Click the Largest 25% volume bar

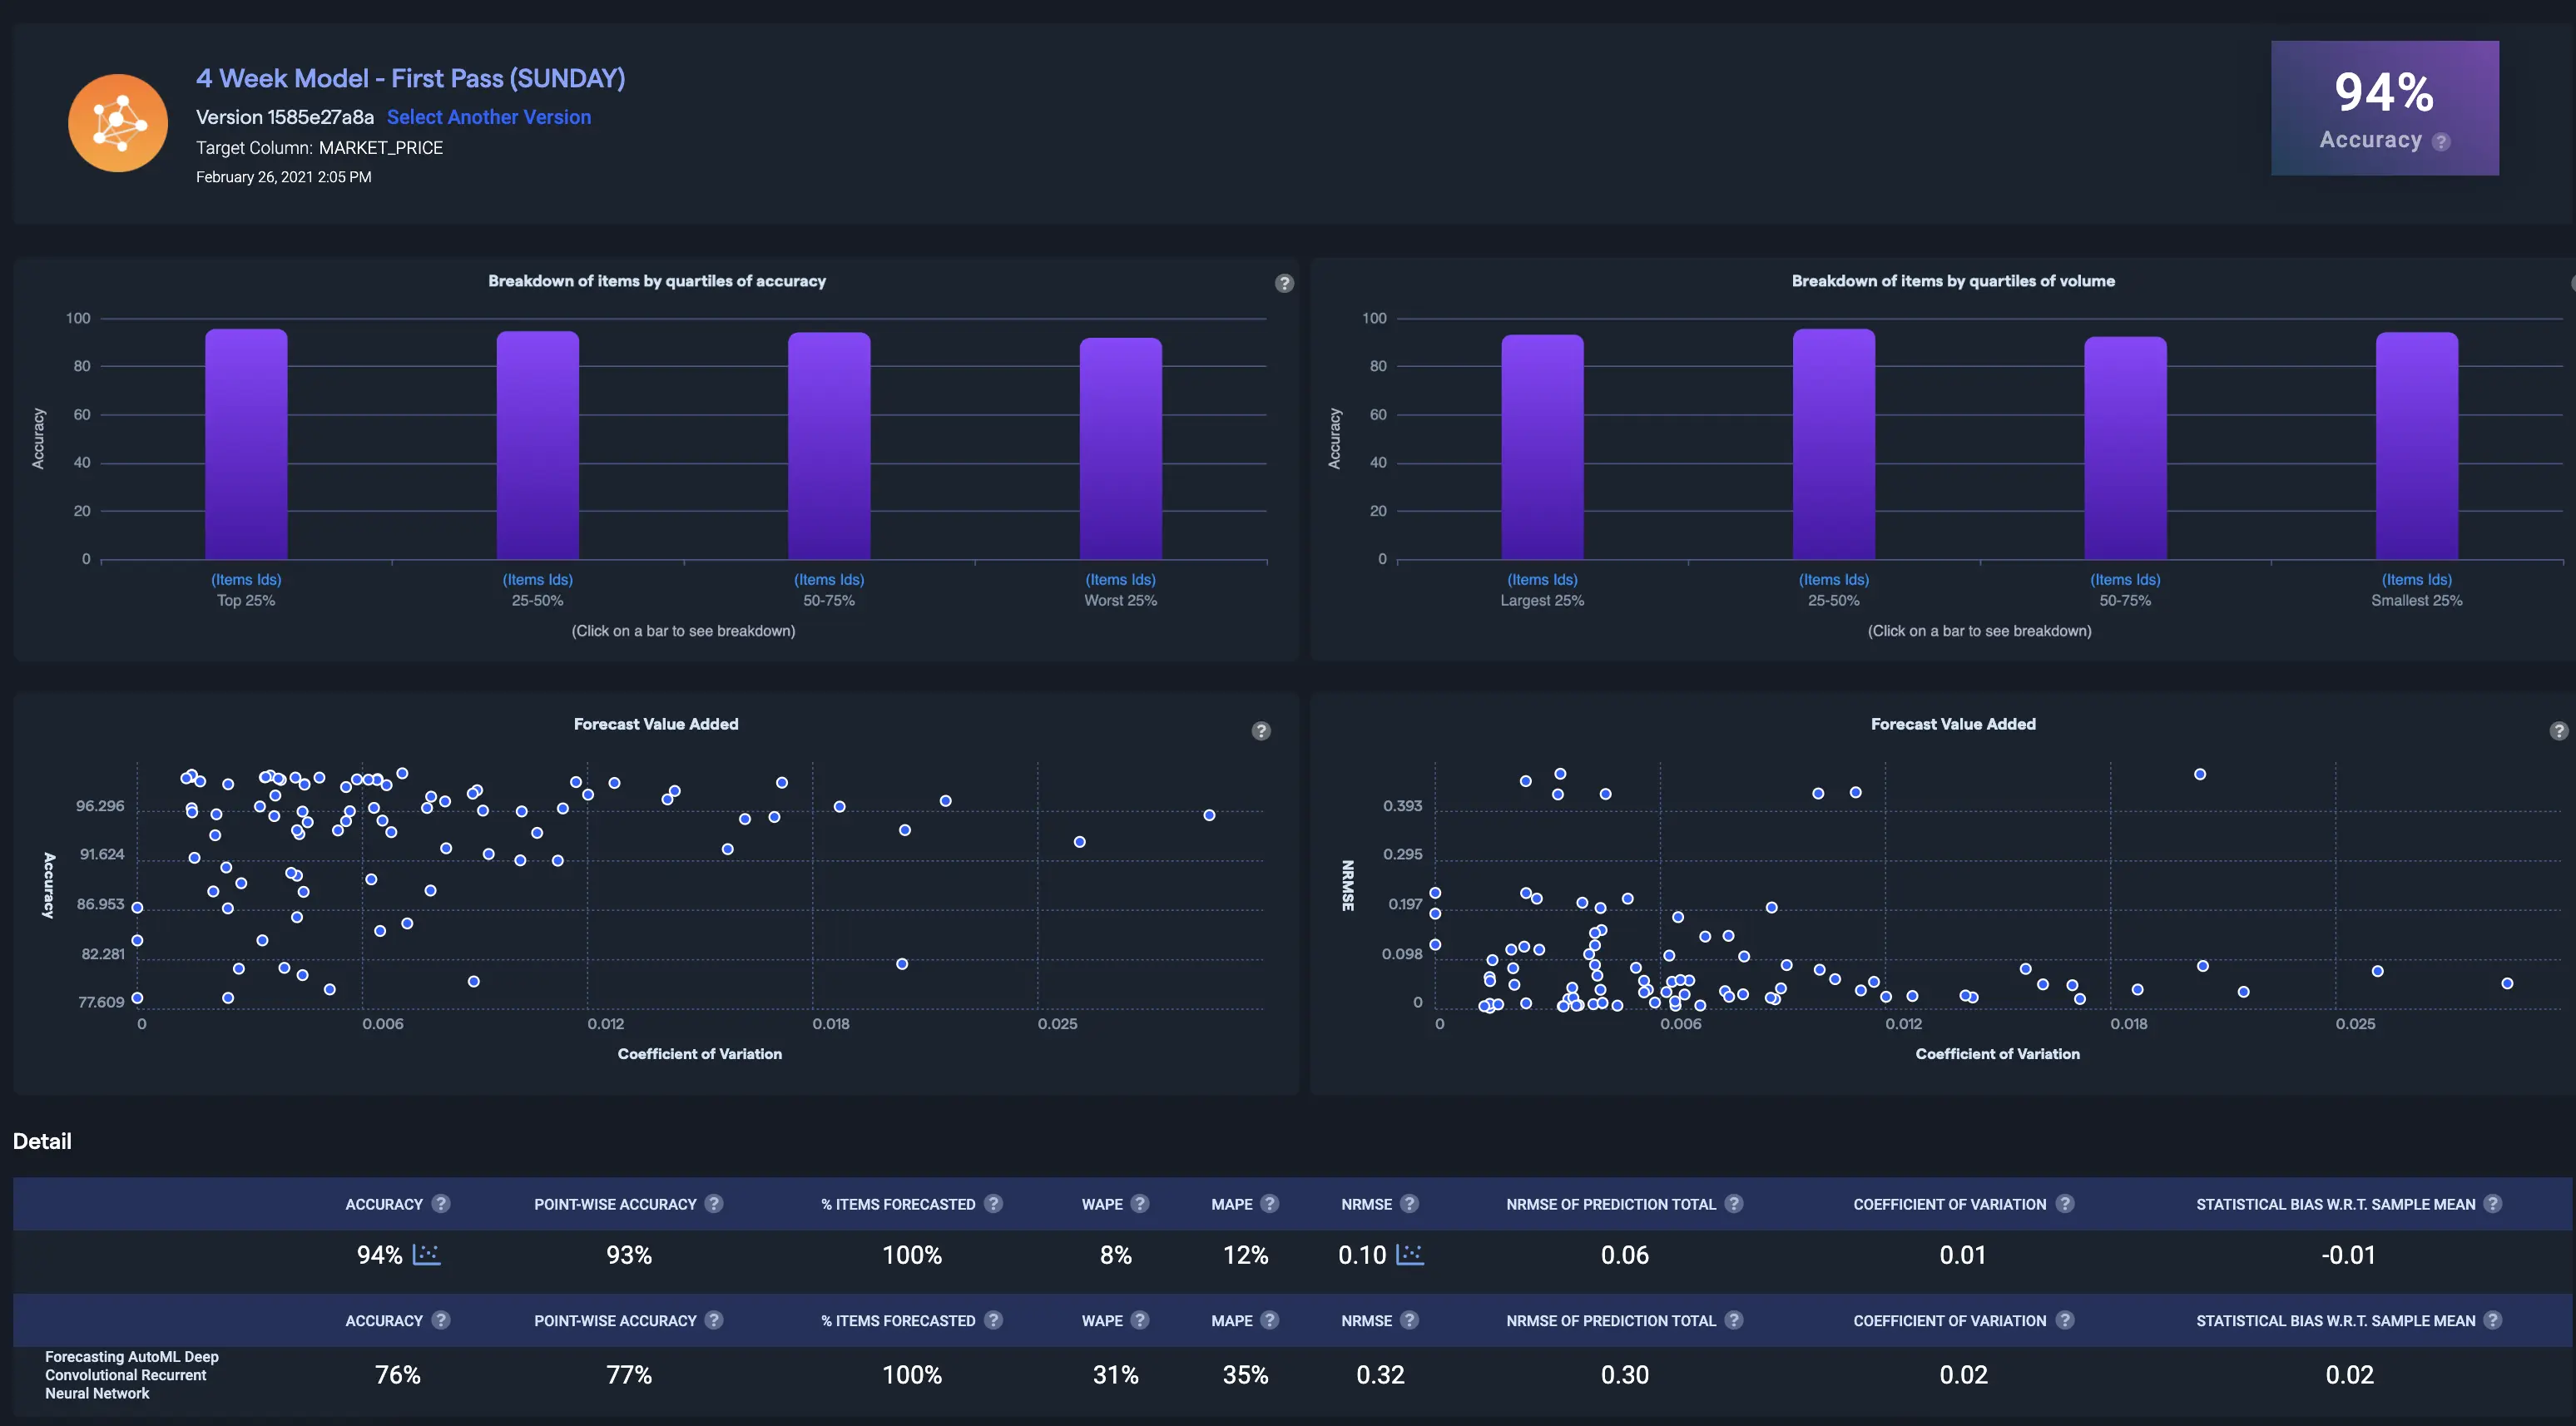(x=1542, y=447)
